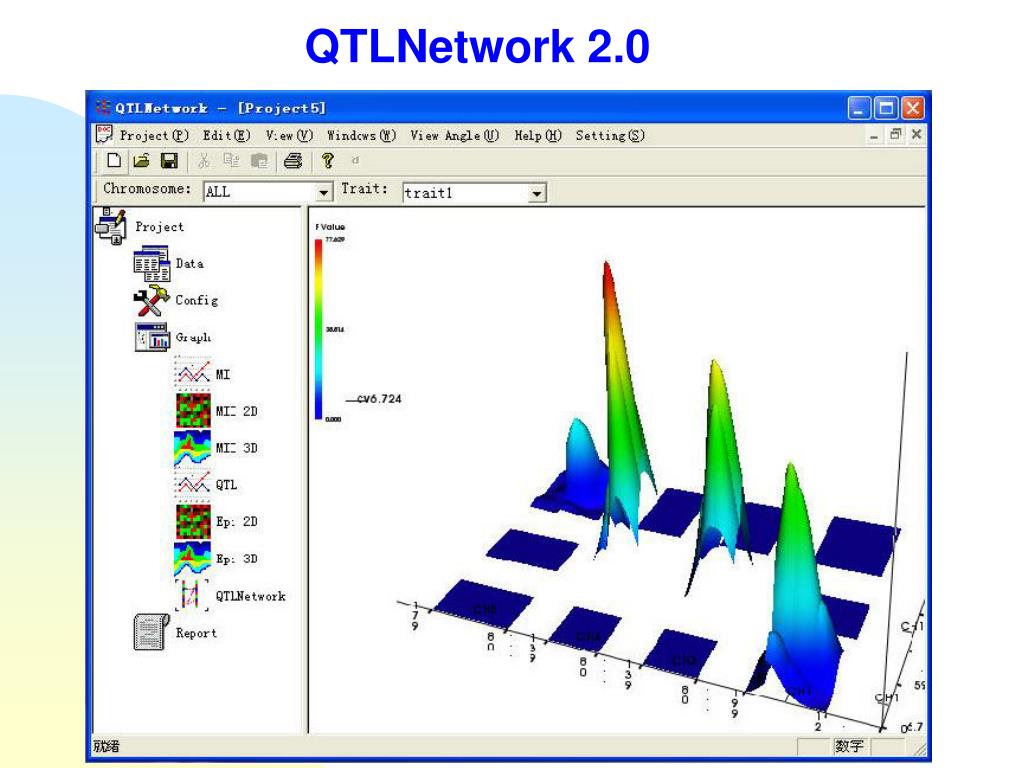Click the Open folder toolbar icon
Screen dimensions: 1024x768
pos(141,161)
